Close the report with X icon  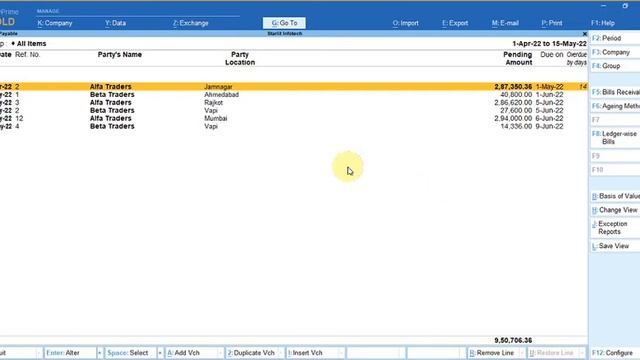[x=584, y=34]
